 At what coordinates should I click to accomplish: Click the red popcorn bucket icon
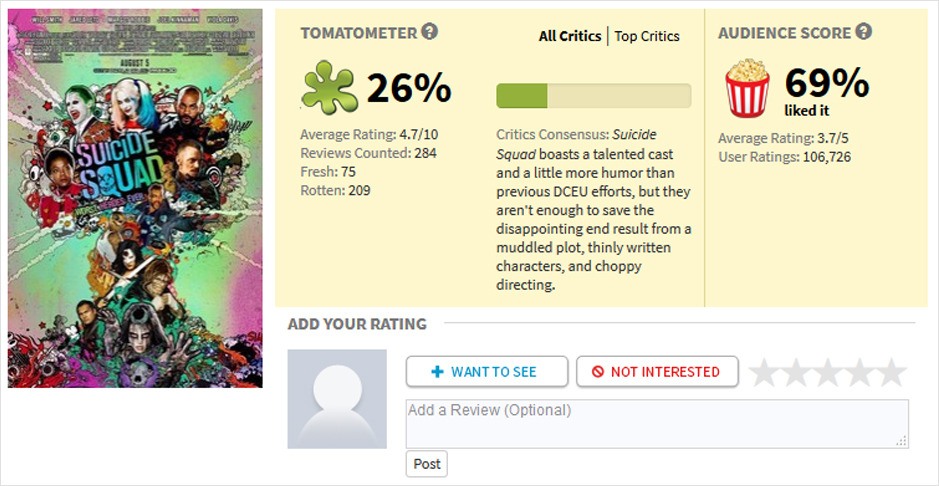pyautogui.click(x=747, y=87)
